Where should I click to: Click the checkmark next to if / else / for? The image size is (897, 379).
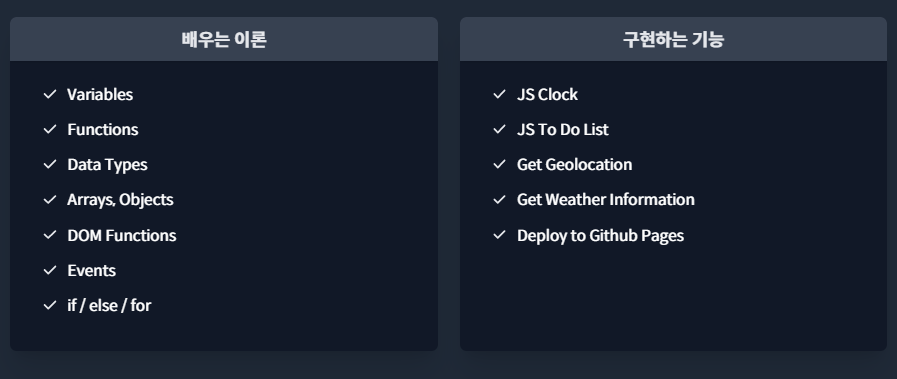click(x=50, y=305)
